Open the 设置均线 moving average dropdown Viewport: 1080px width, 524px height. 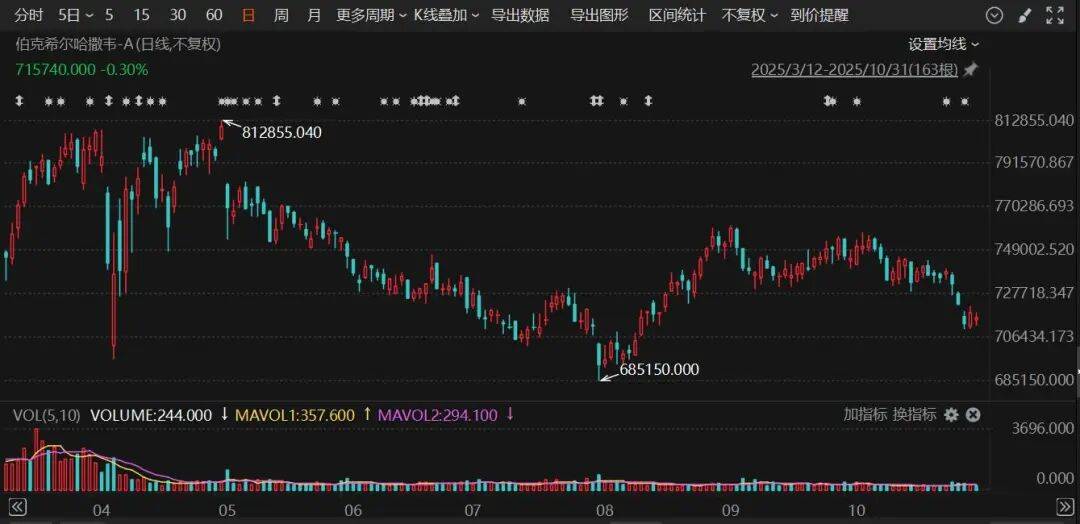tap(943, 44)
